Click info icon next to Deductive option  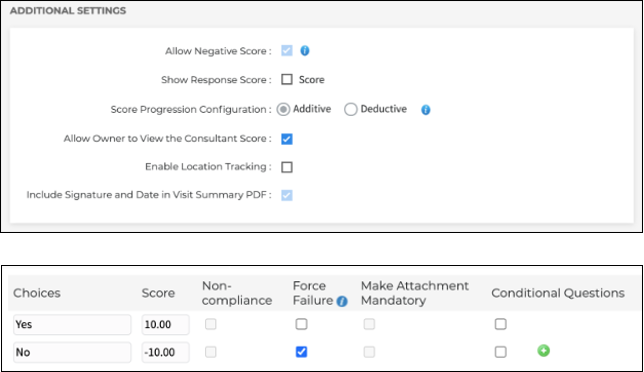(x=426, y=110)
